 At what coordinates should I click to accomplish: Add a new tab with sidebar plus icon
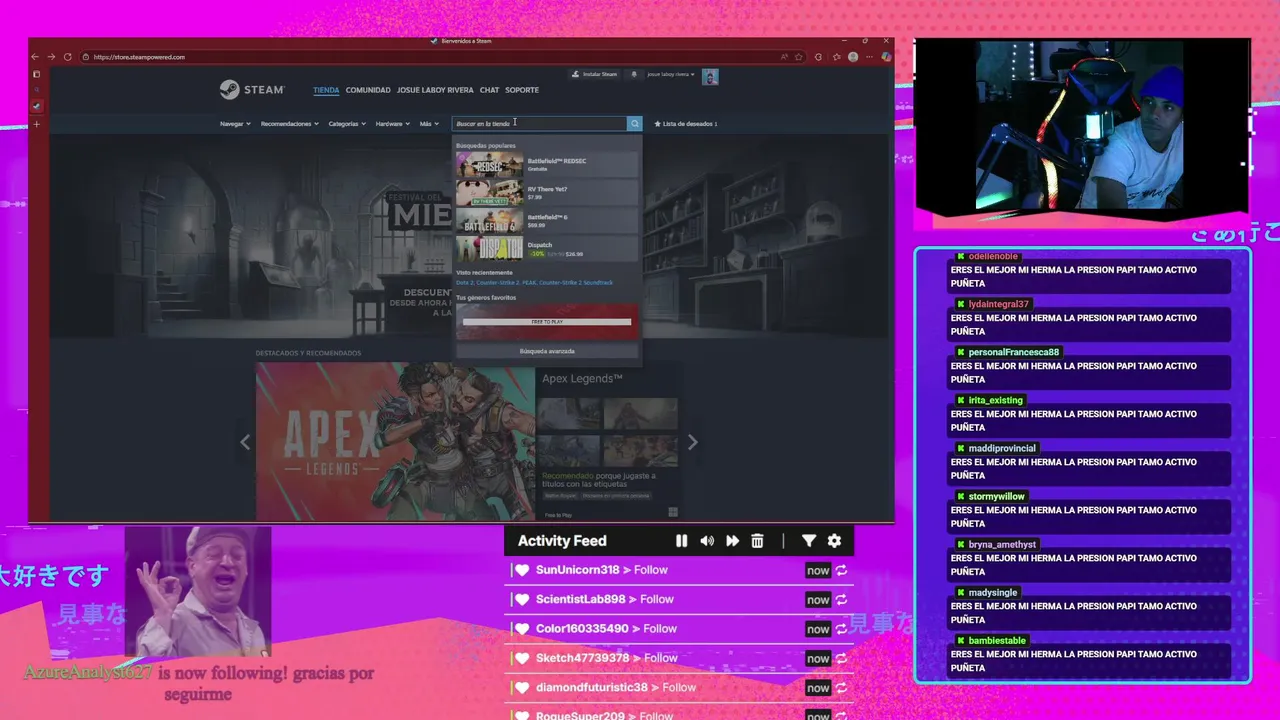point(37,124)
